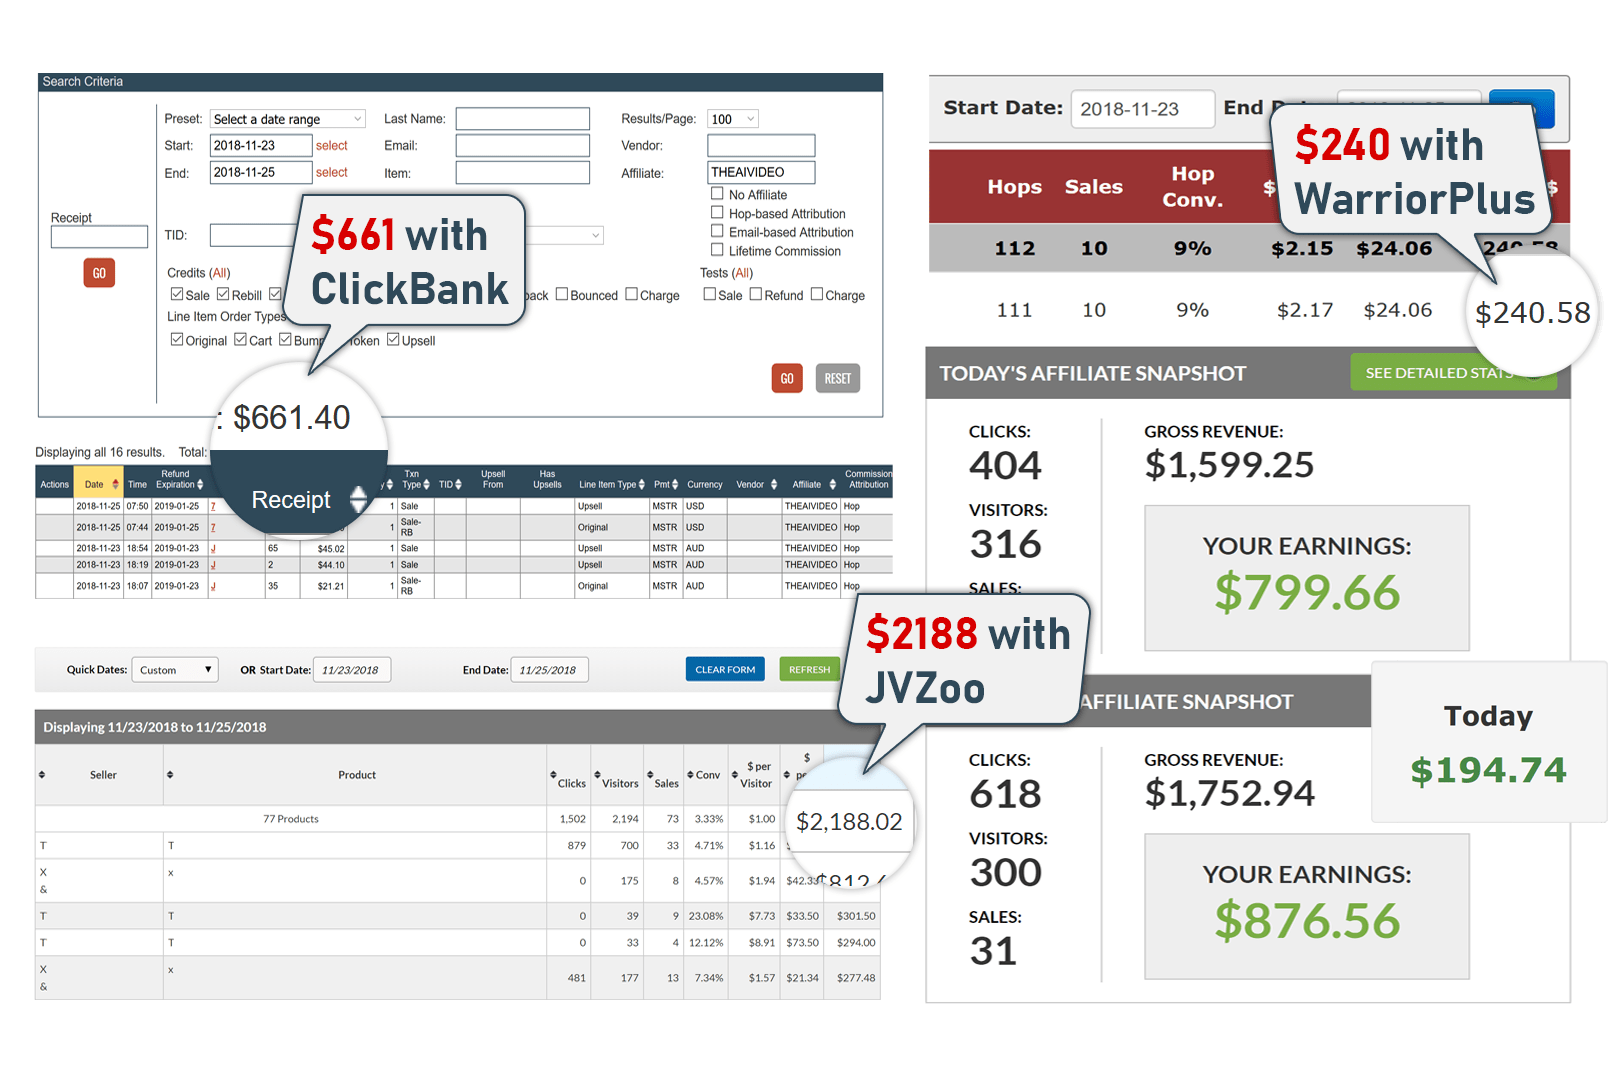Open the Preset date range dropdown

click(x=288, y=119)
